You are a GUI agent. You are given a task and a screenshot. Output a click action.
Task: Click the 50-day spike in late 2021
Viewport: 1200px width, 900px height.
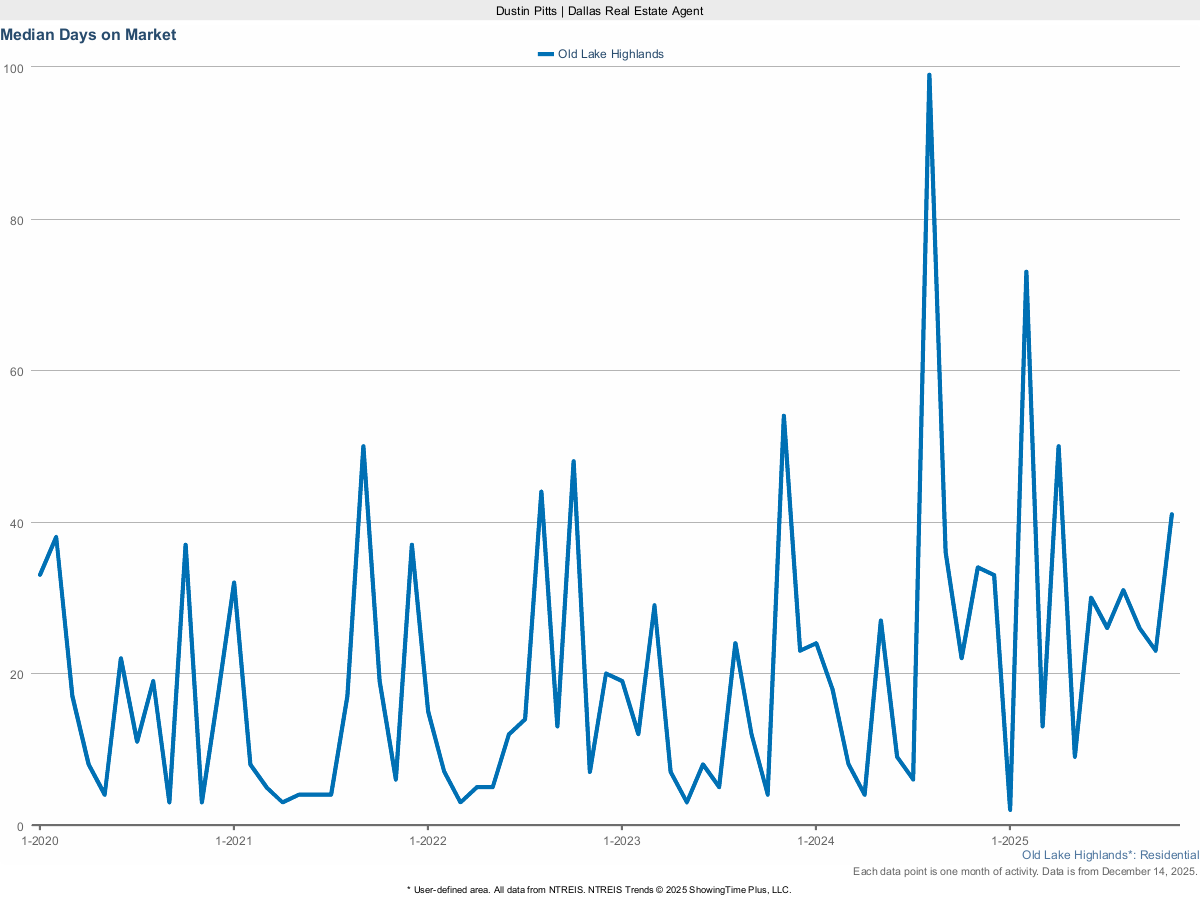364,446
